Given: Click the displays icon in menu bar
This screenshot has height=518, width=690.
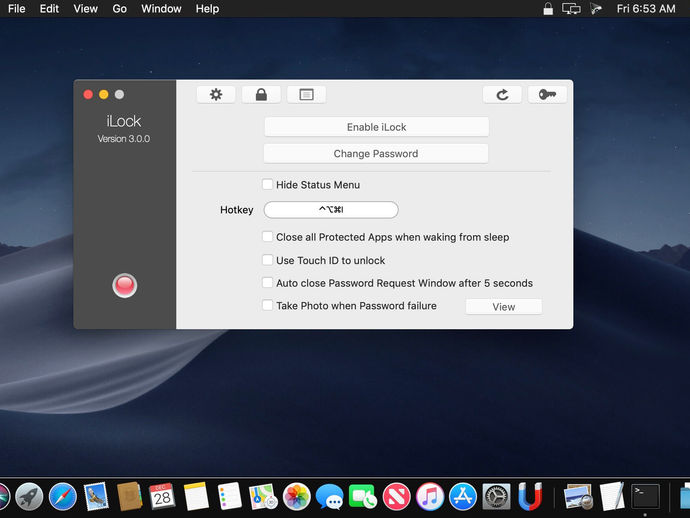Looking at the screenshot, I should click(x=571, y=9).
